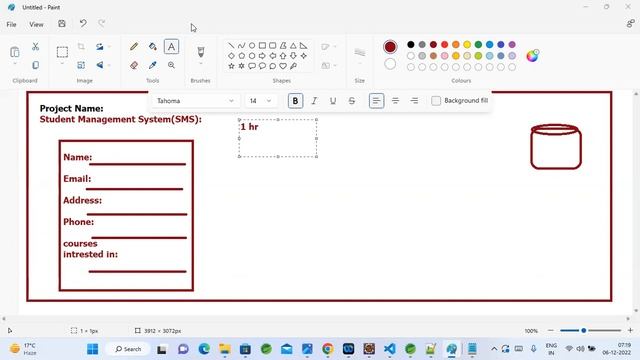Click the Undo arrow
640x360 pixels.
[83, 23]
